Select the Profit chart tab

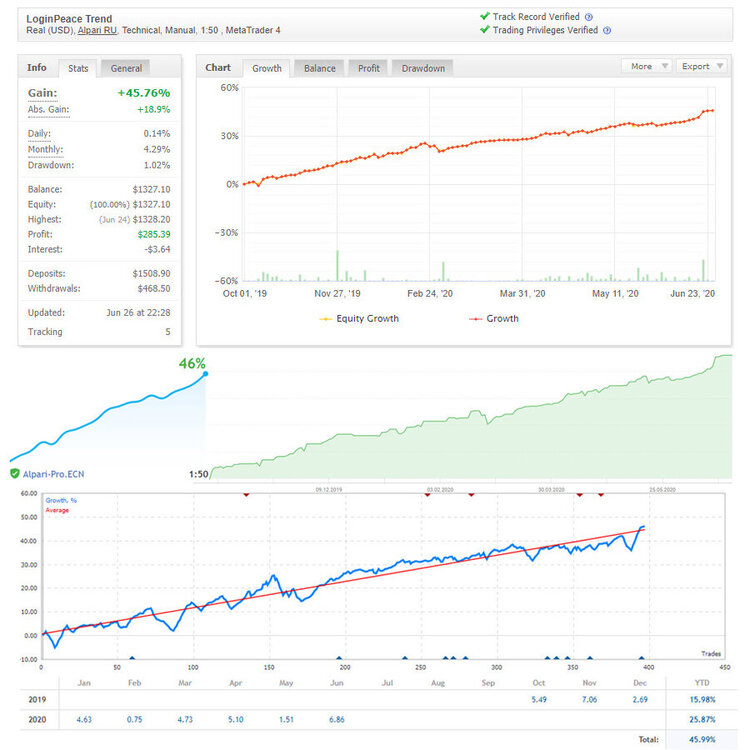[x=368, y=68]
